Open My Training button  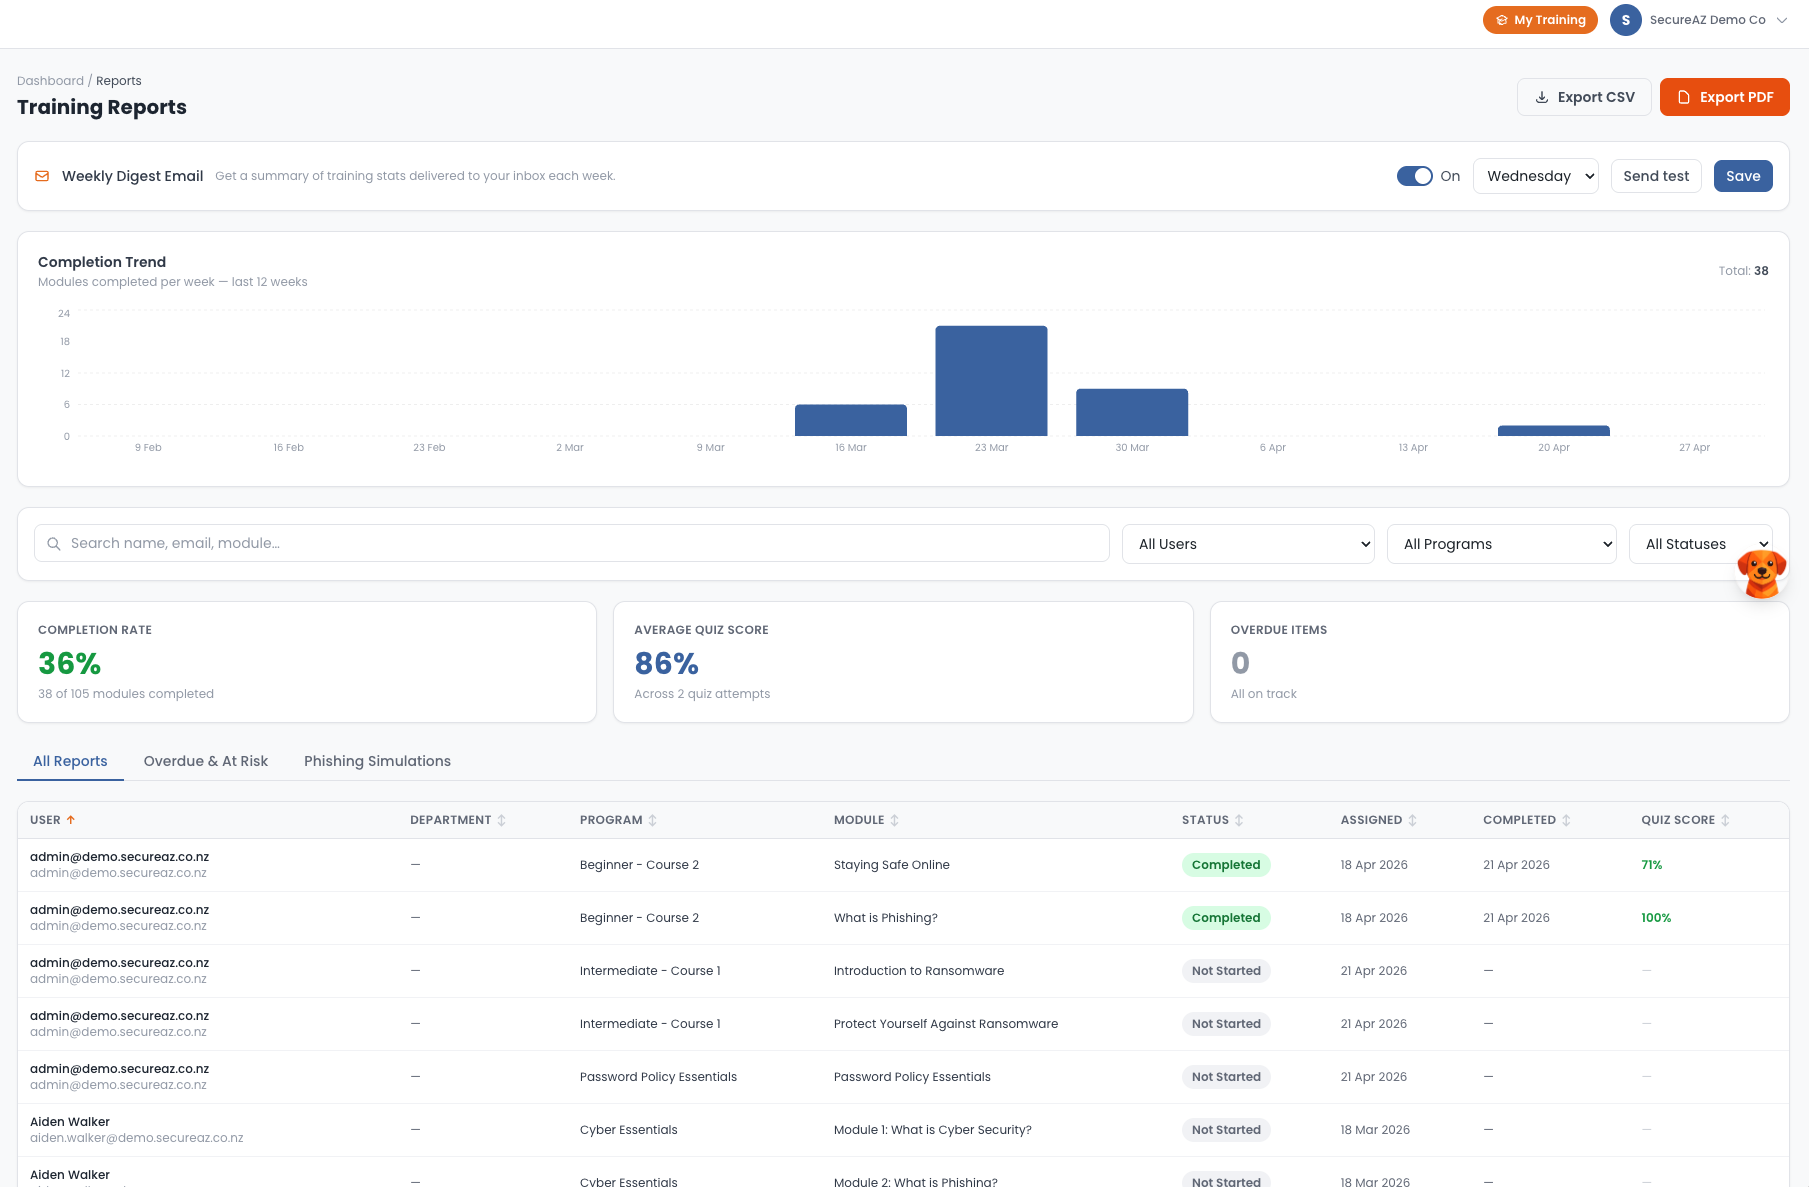1540,20
